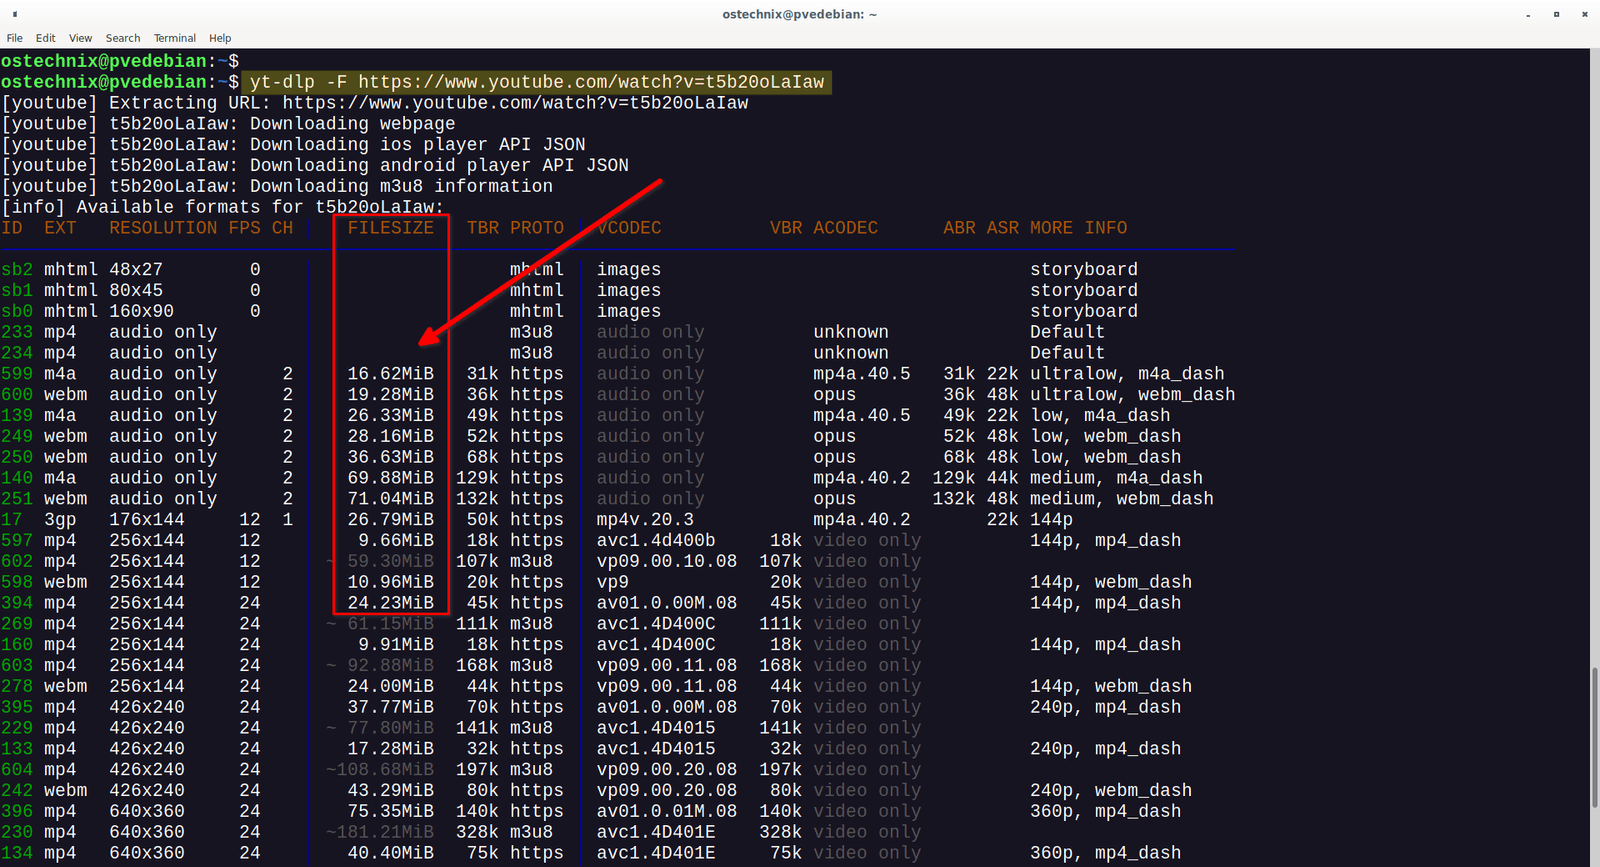Open the File menu
This screenshot has width=1600, height=867.
14,38
